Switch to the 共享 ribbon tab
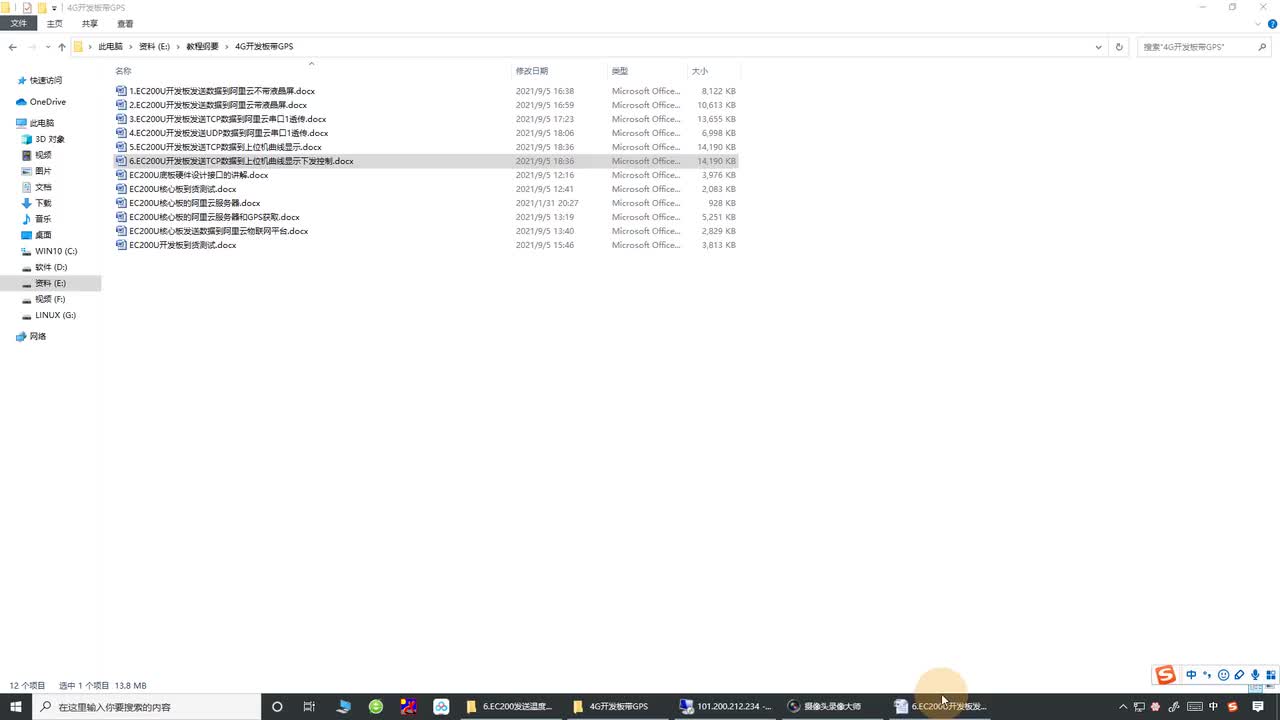 (90, 23)
